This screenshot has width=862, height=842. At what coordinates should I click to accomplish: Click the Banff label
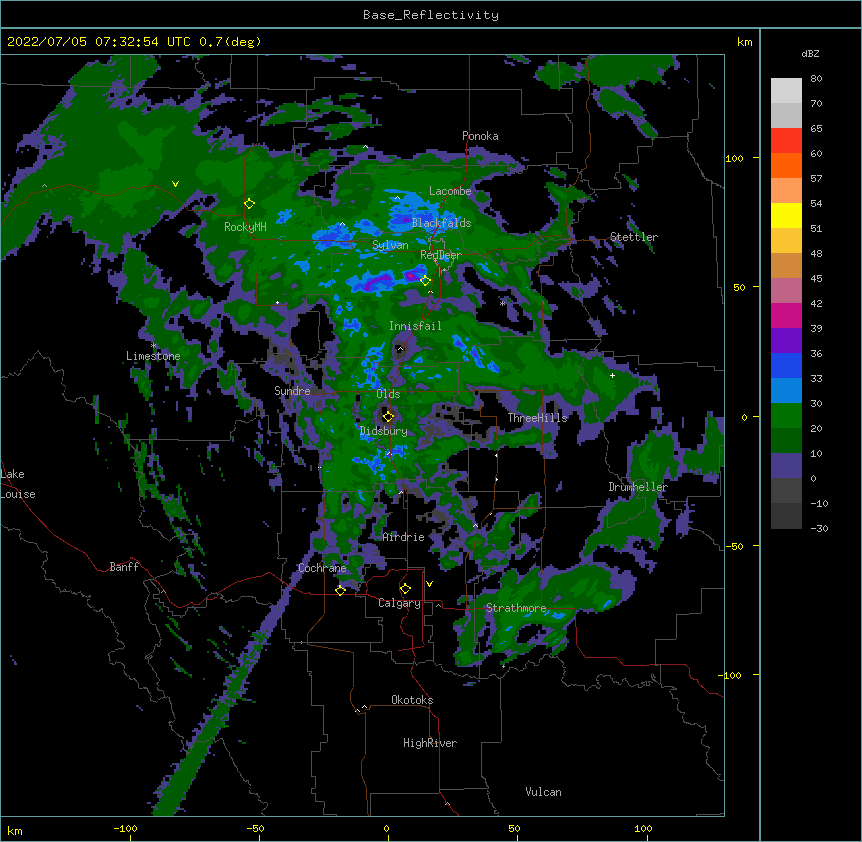tap(124, 567)
